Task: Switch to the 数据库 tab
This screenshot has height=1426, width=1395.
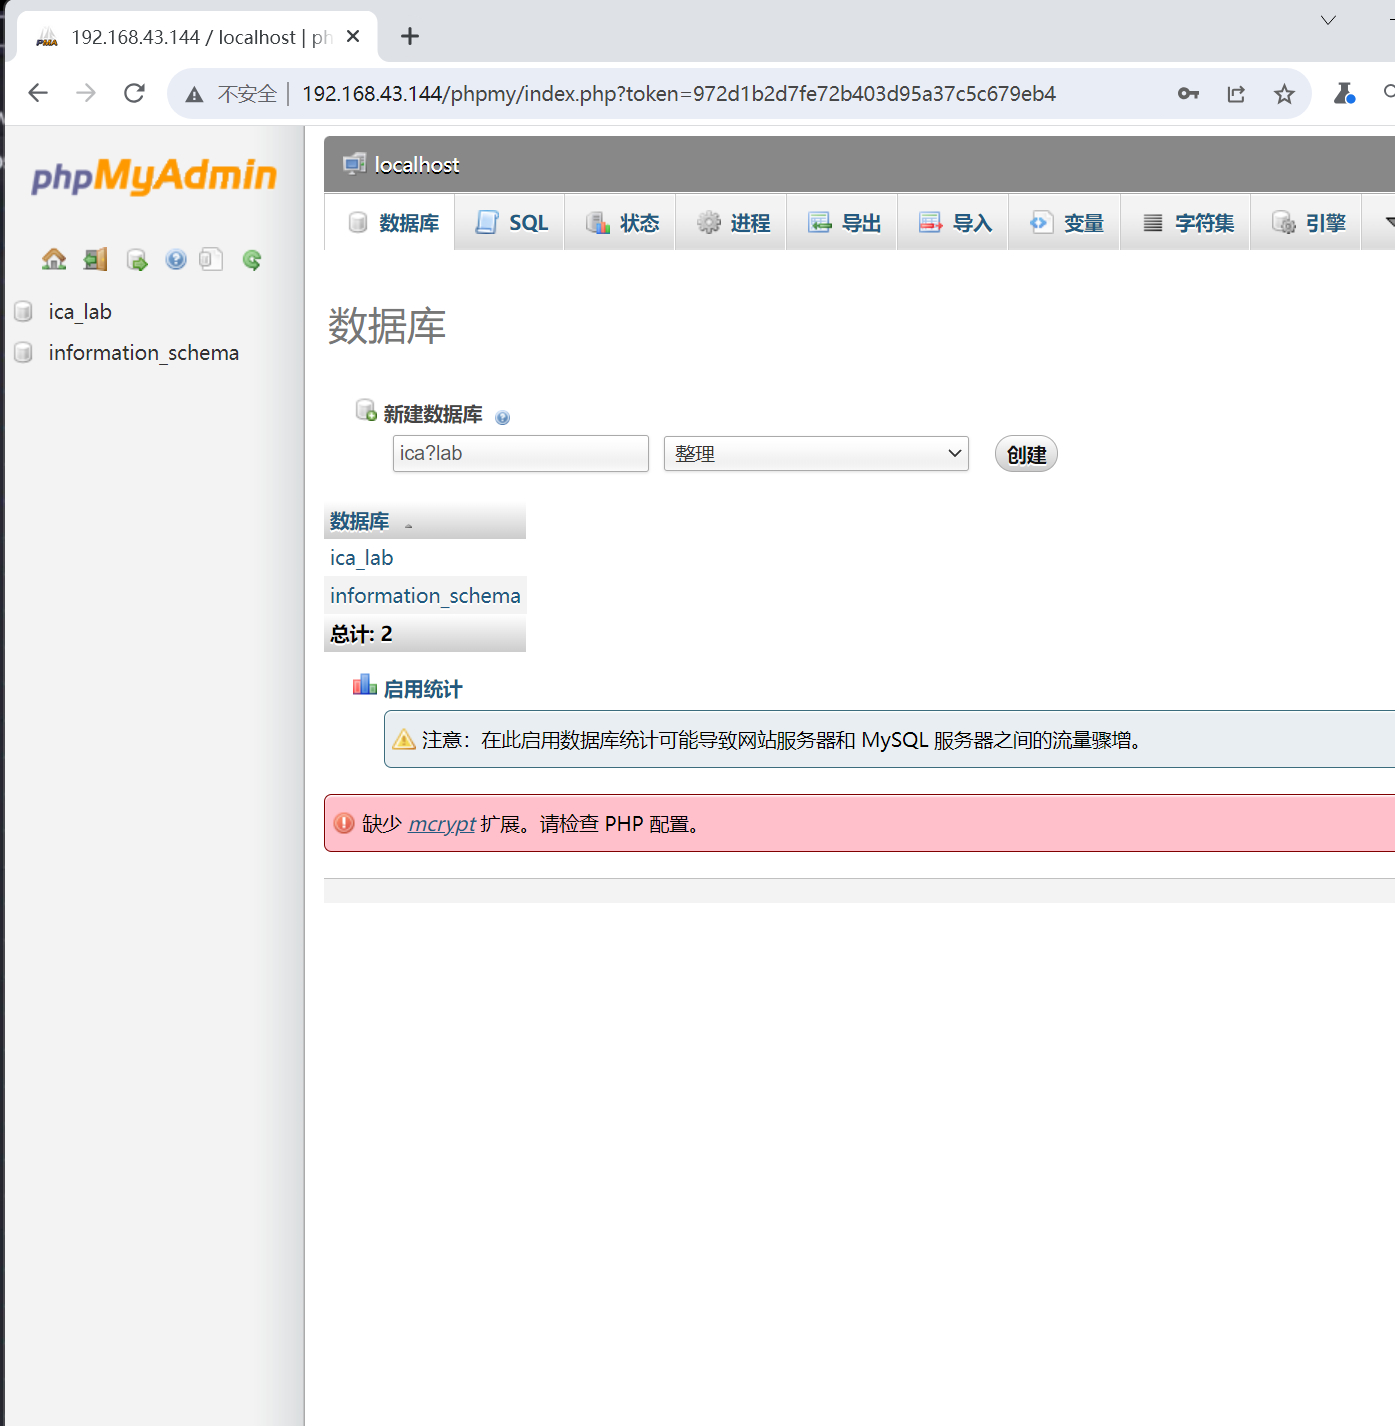Action: pyautogui.click(x=391, y=223)
